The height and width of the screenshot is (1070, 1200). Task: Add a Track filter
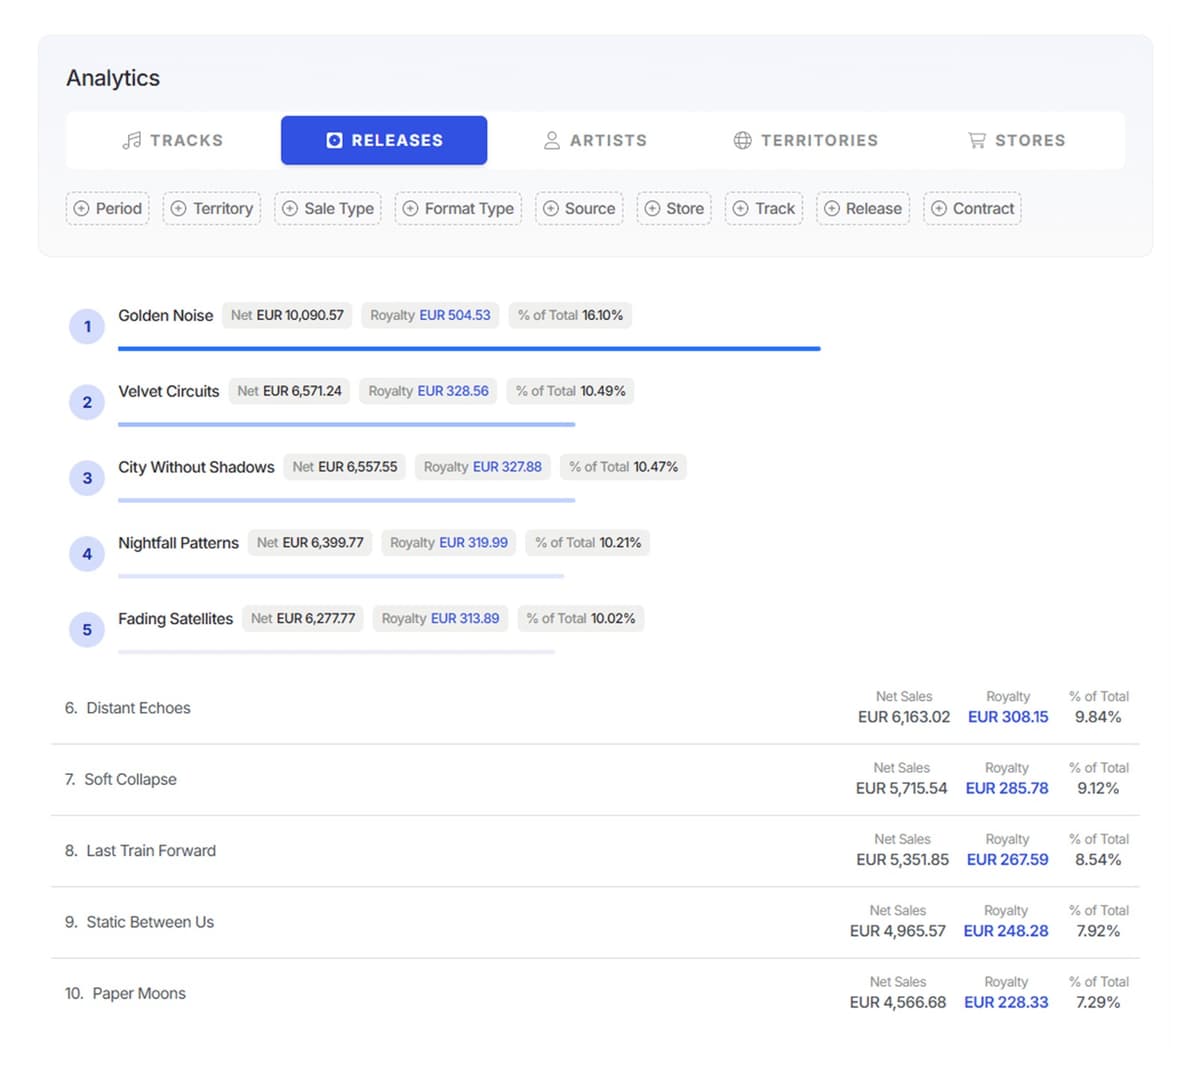point(764,208)
